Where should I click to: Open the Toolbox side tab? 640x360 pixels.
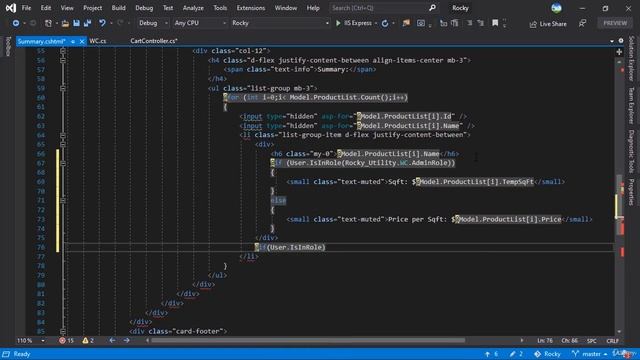click(8, 46)
